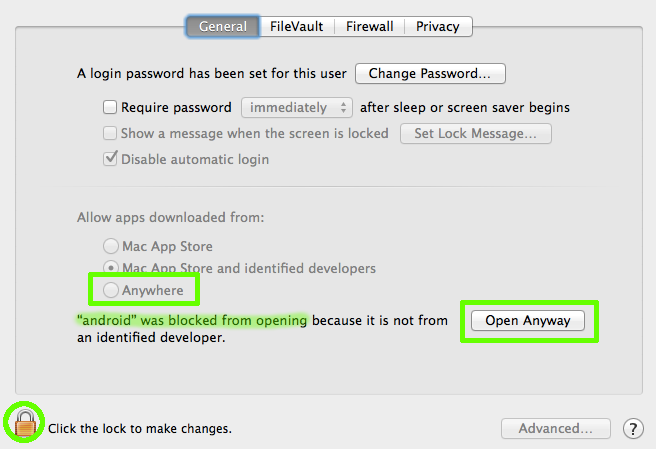The height and width of the screenshot is (449, 656).
Task: Open the Privacy tab
Action: [x=438, y=26]
